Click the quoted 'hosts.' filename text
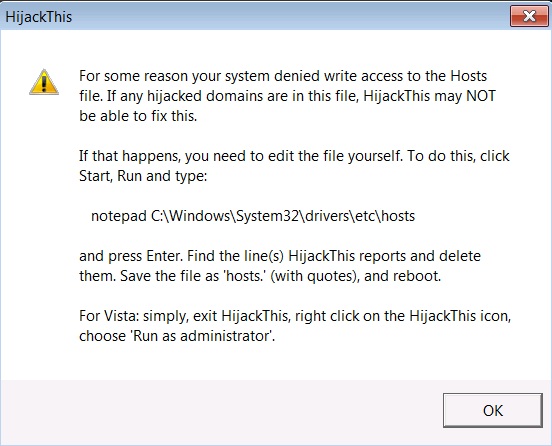552x446 pixels. [x=244, y=276]
